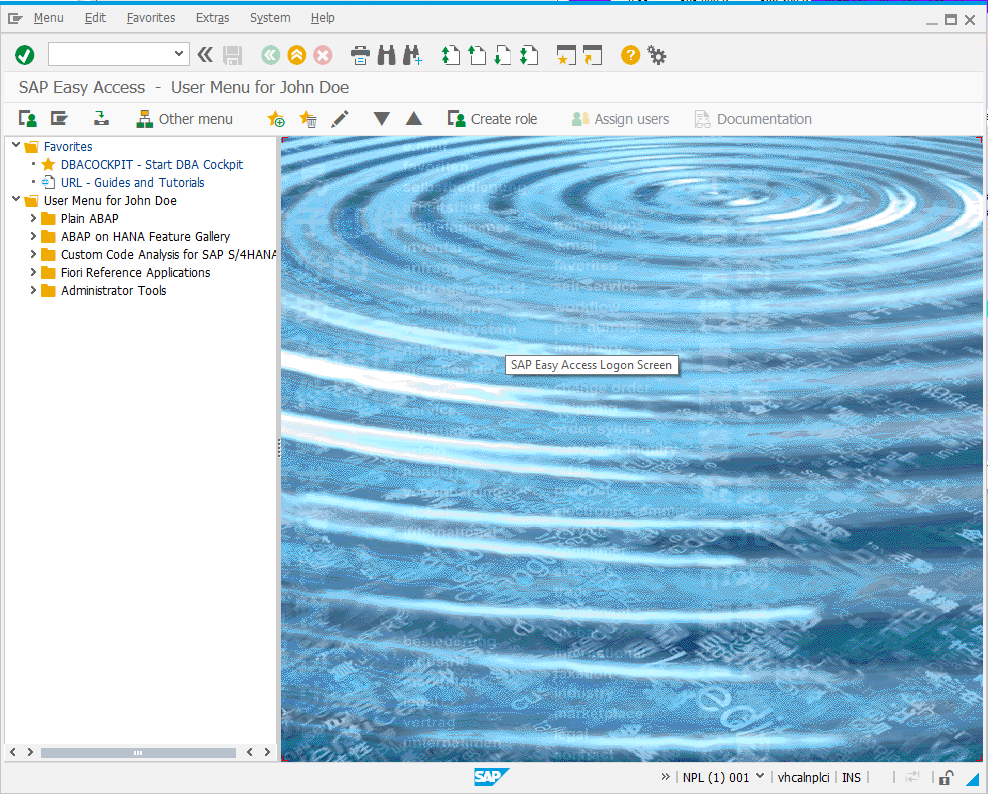Click the Change Favorites pencil icon

coord(340,118)
